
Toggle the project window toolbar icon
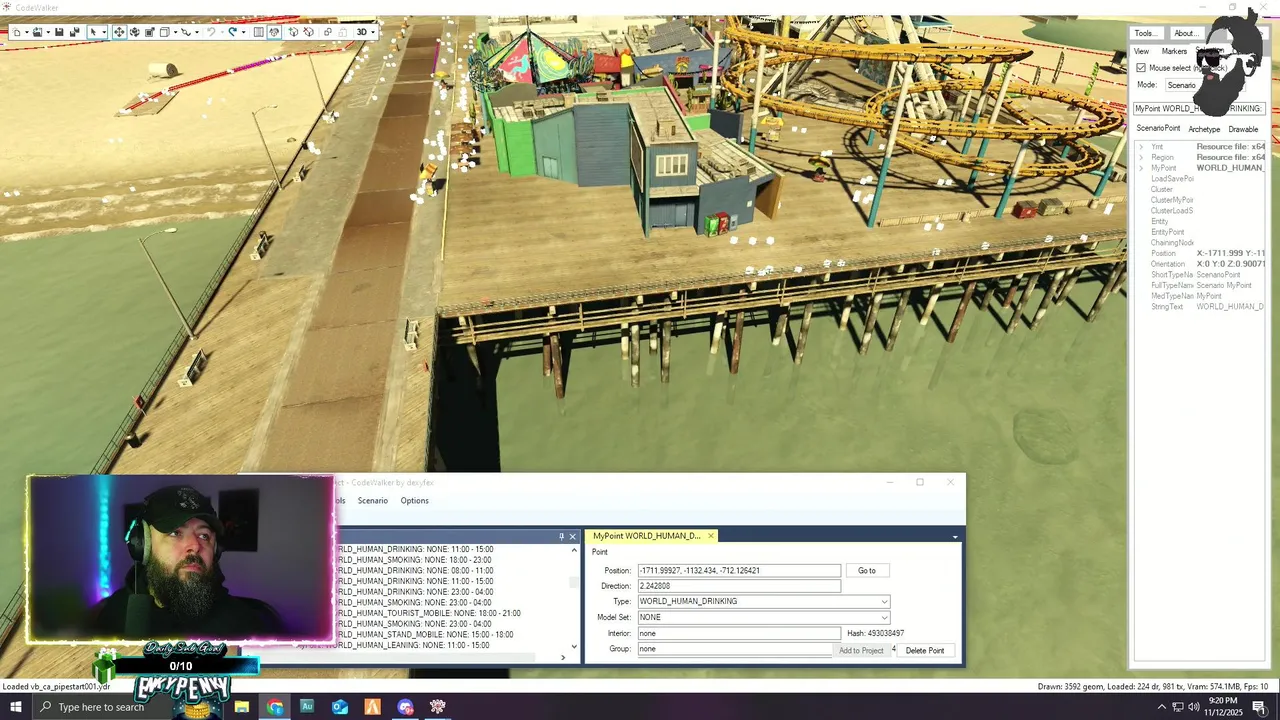274,32
